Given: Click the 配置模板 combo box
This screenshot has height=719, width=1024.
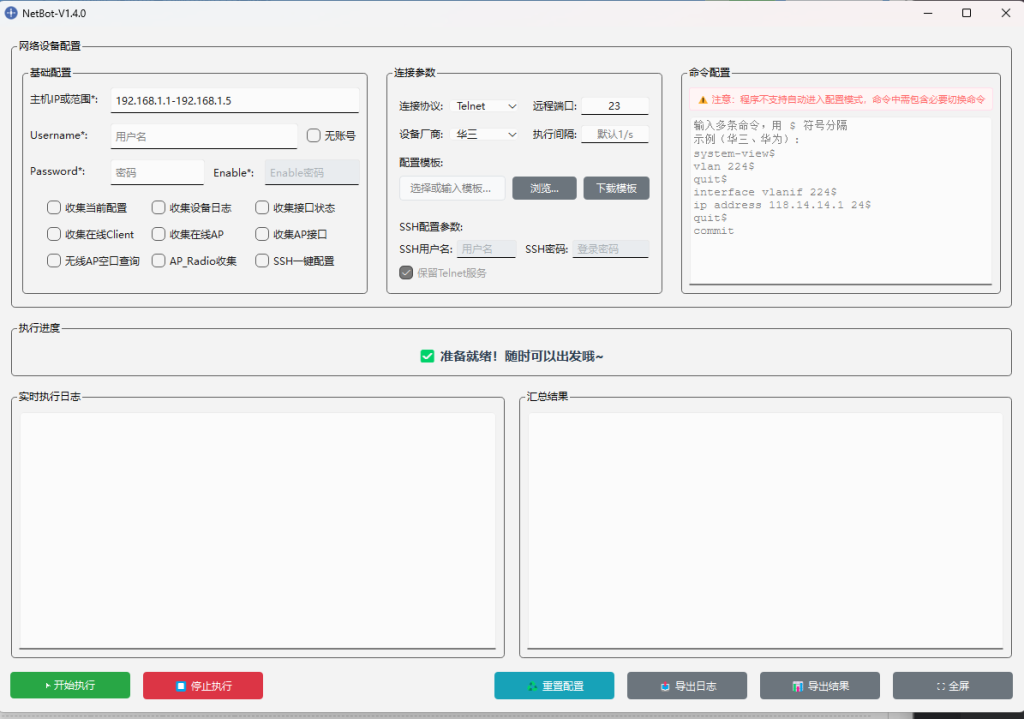Looking at the screenshot, I should point(452,188).
